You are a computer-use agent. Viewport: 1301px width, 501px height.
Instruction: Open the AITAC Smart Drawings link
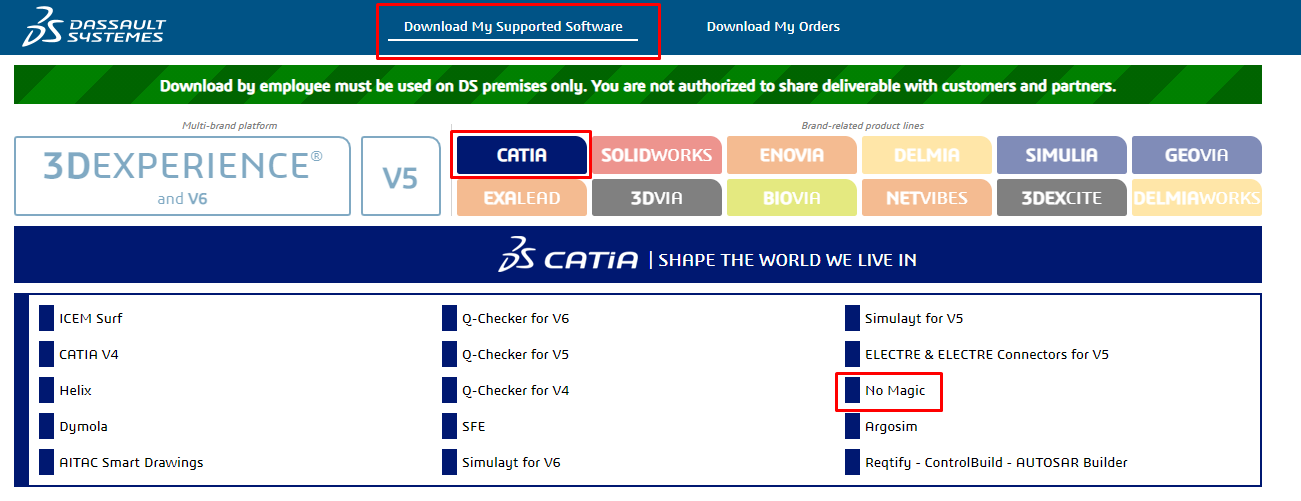pos(131,462)
